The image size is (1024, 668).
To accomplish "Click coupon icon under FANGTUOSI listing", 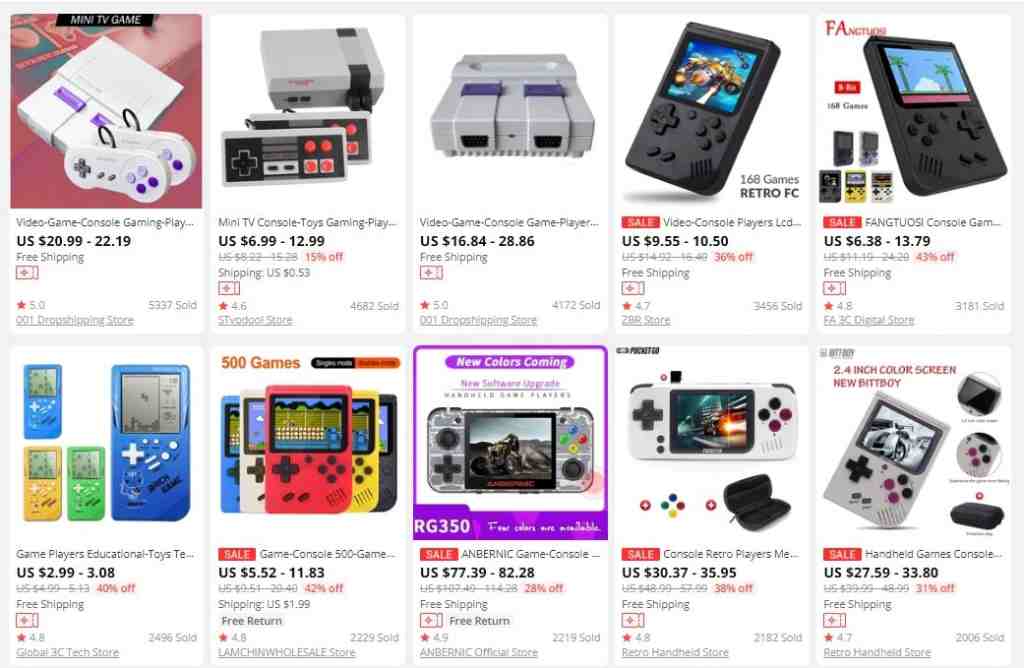I will (x=834, y=288).
